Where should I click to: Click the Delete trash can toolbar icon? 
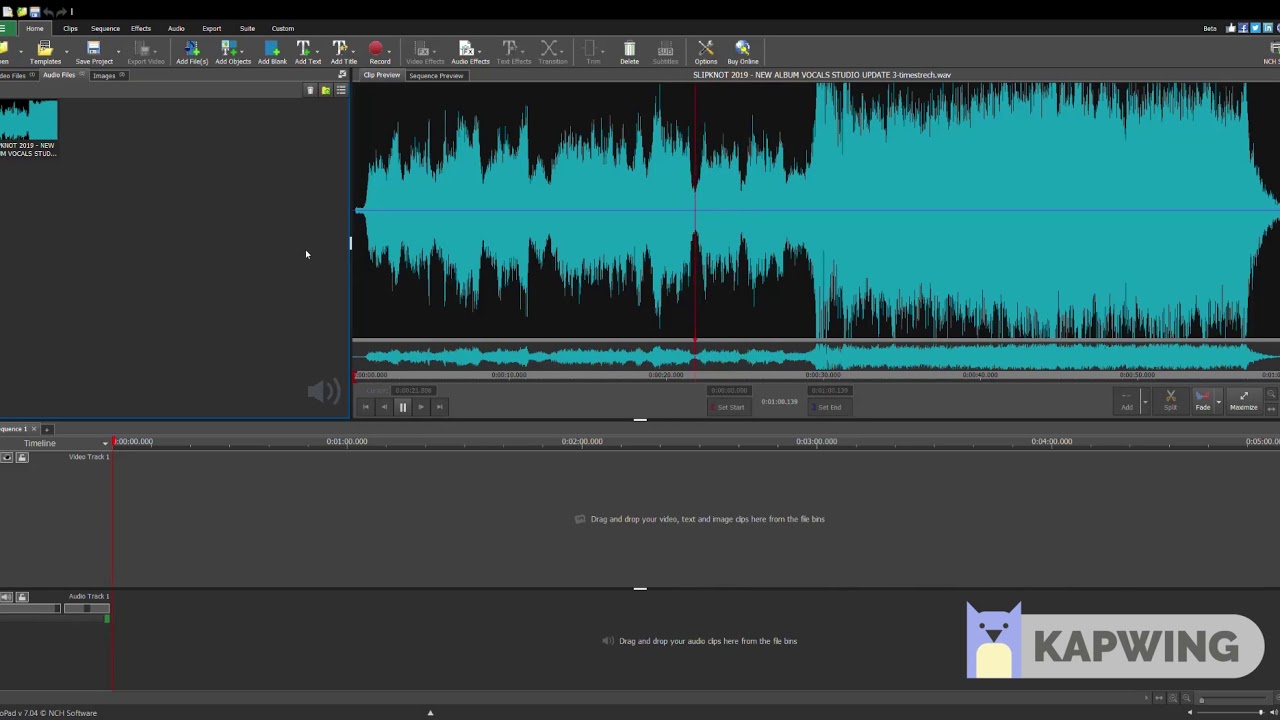629,49
